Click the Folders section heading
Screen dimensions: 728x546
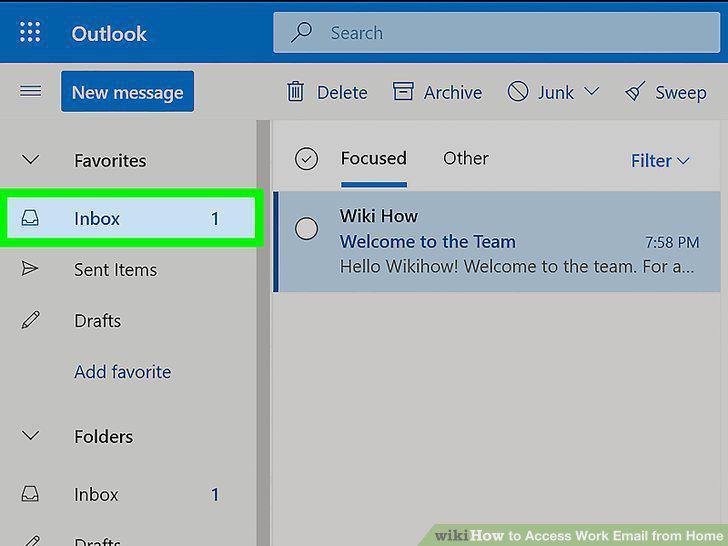(x=104, y=437)
